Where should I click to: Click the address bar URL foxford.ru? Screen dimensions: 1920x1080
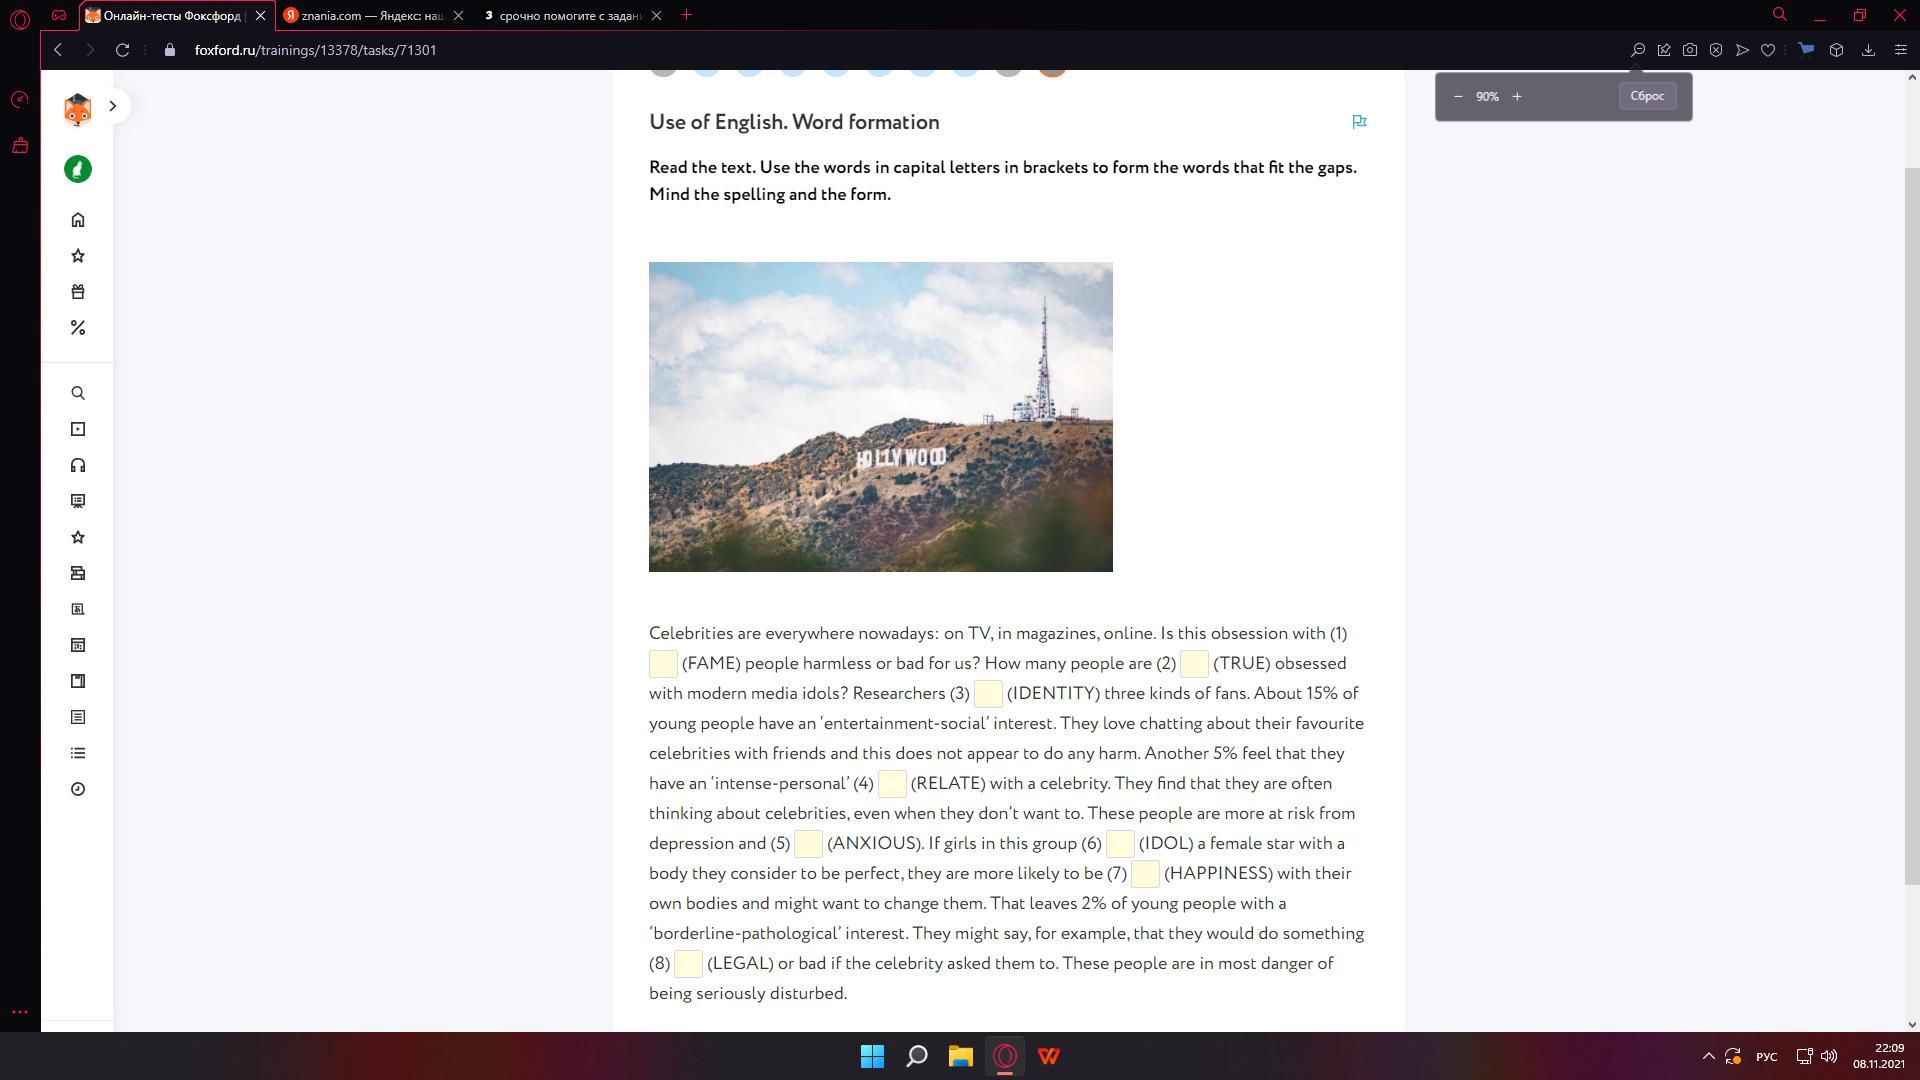click(315, 50)
